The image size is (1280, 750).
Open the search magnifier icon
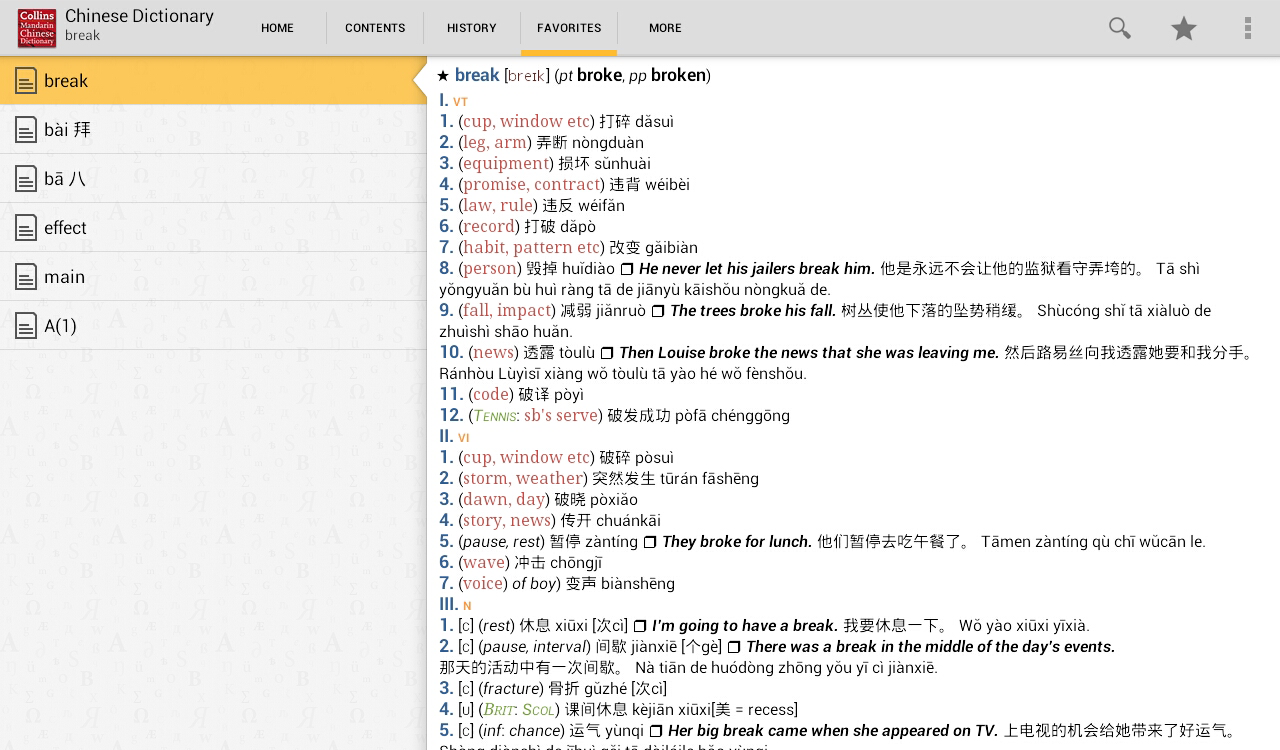(1120, 28)
